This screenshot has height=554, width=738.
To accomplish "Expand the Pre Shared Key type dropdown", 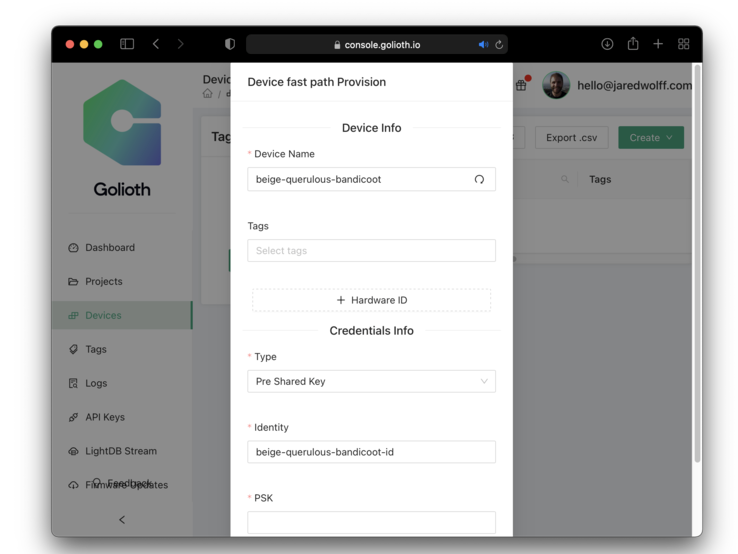I will [x=371, y=382].
